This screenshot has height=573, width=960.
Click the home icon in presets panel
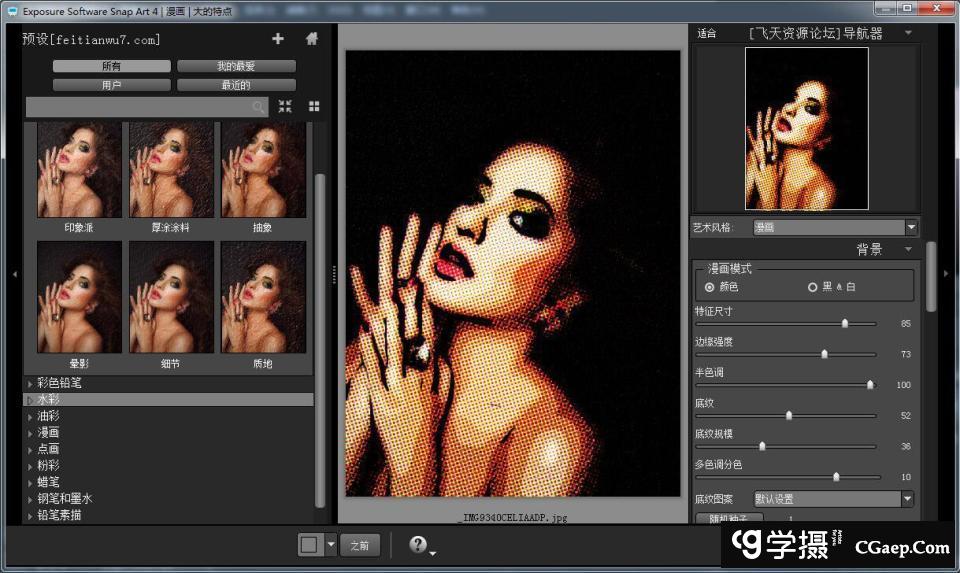[x=312, y=39]
